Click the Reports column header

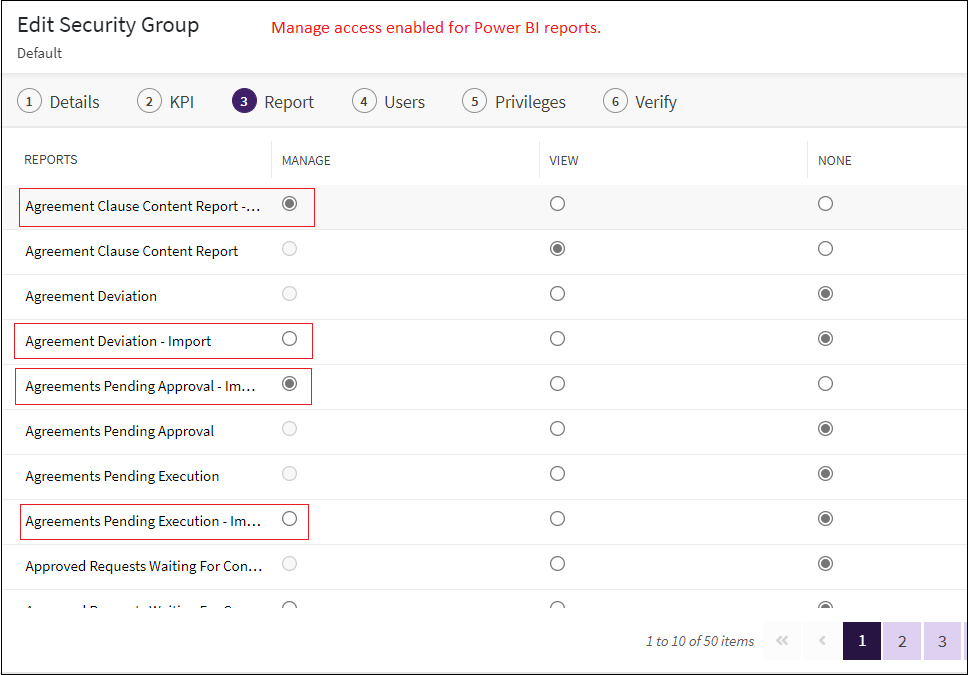(x=51, y=160)
